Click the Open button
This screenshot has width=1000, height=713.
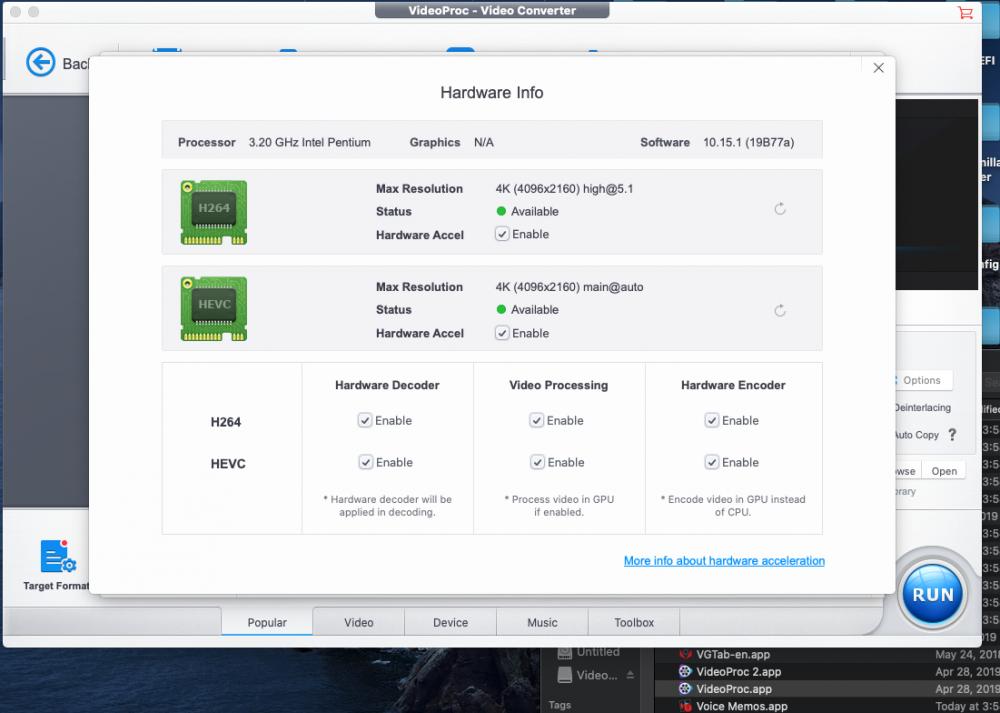944,471
